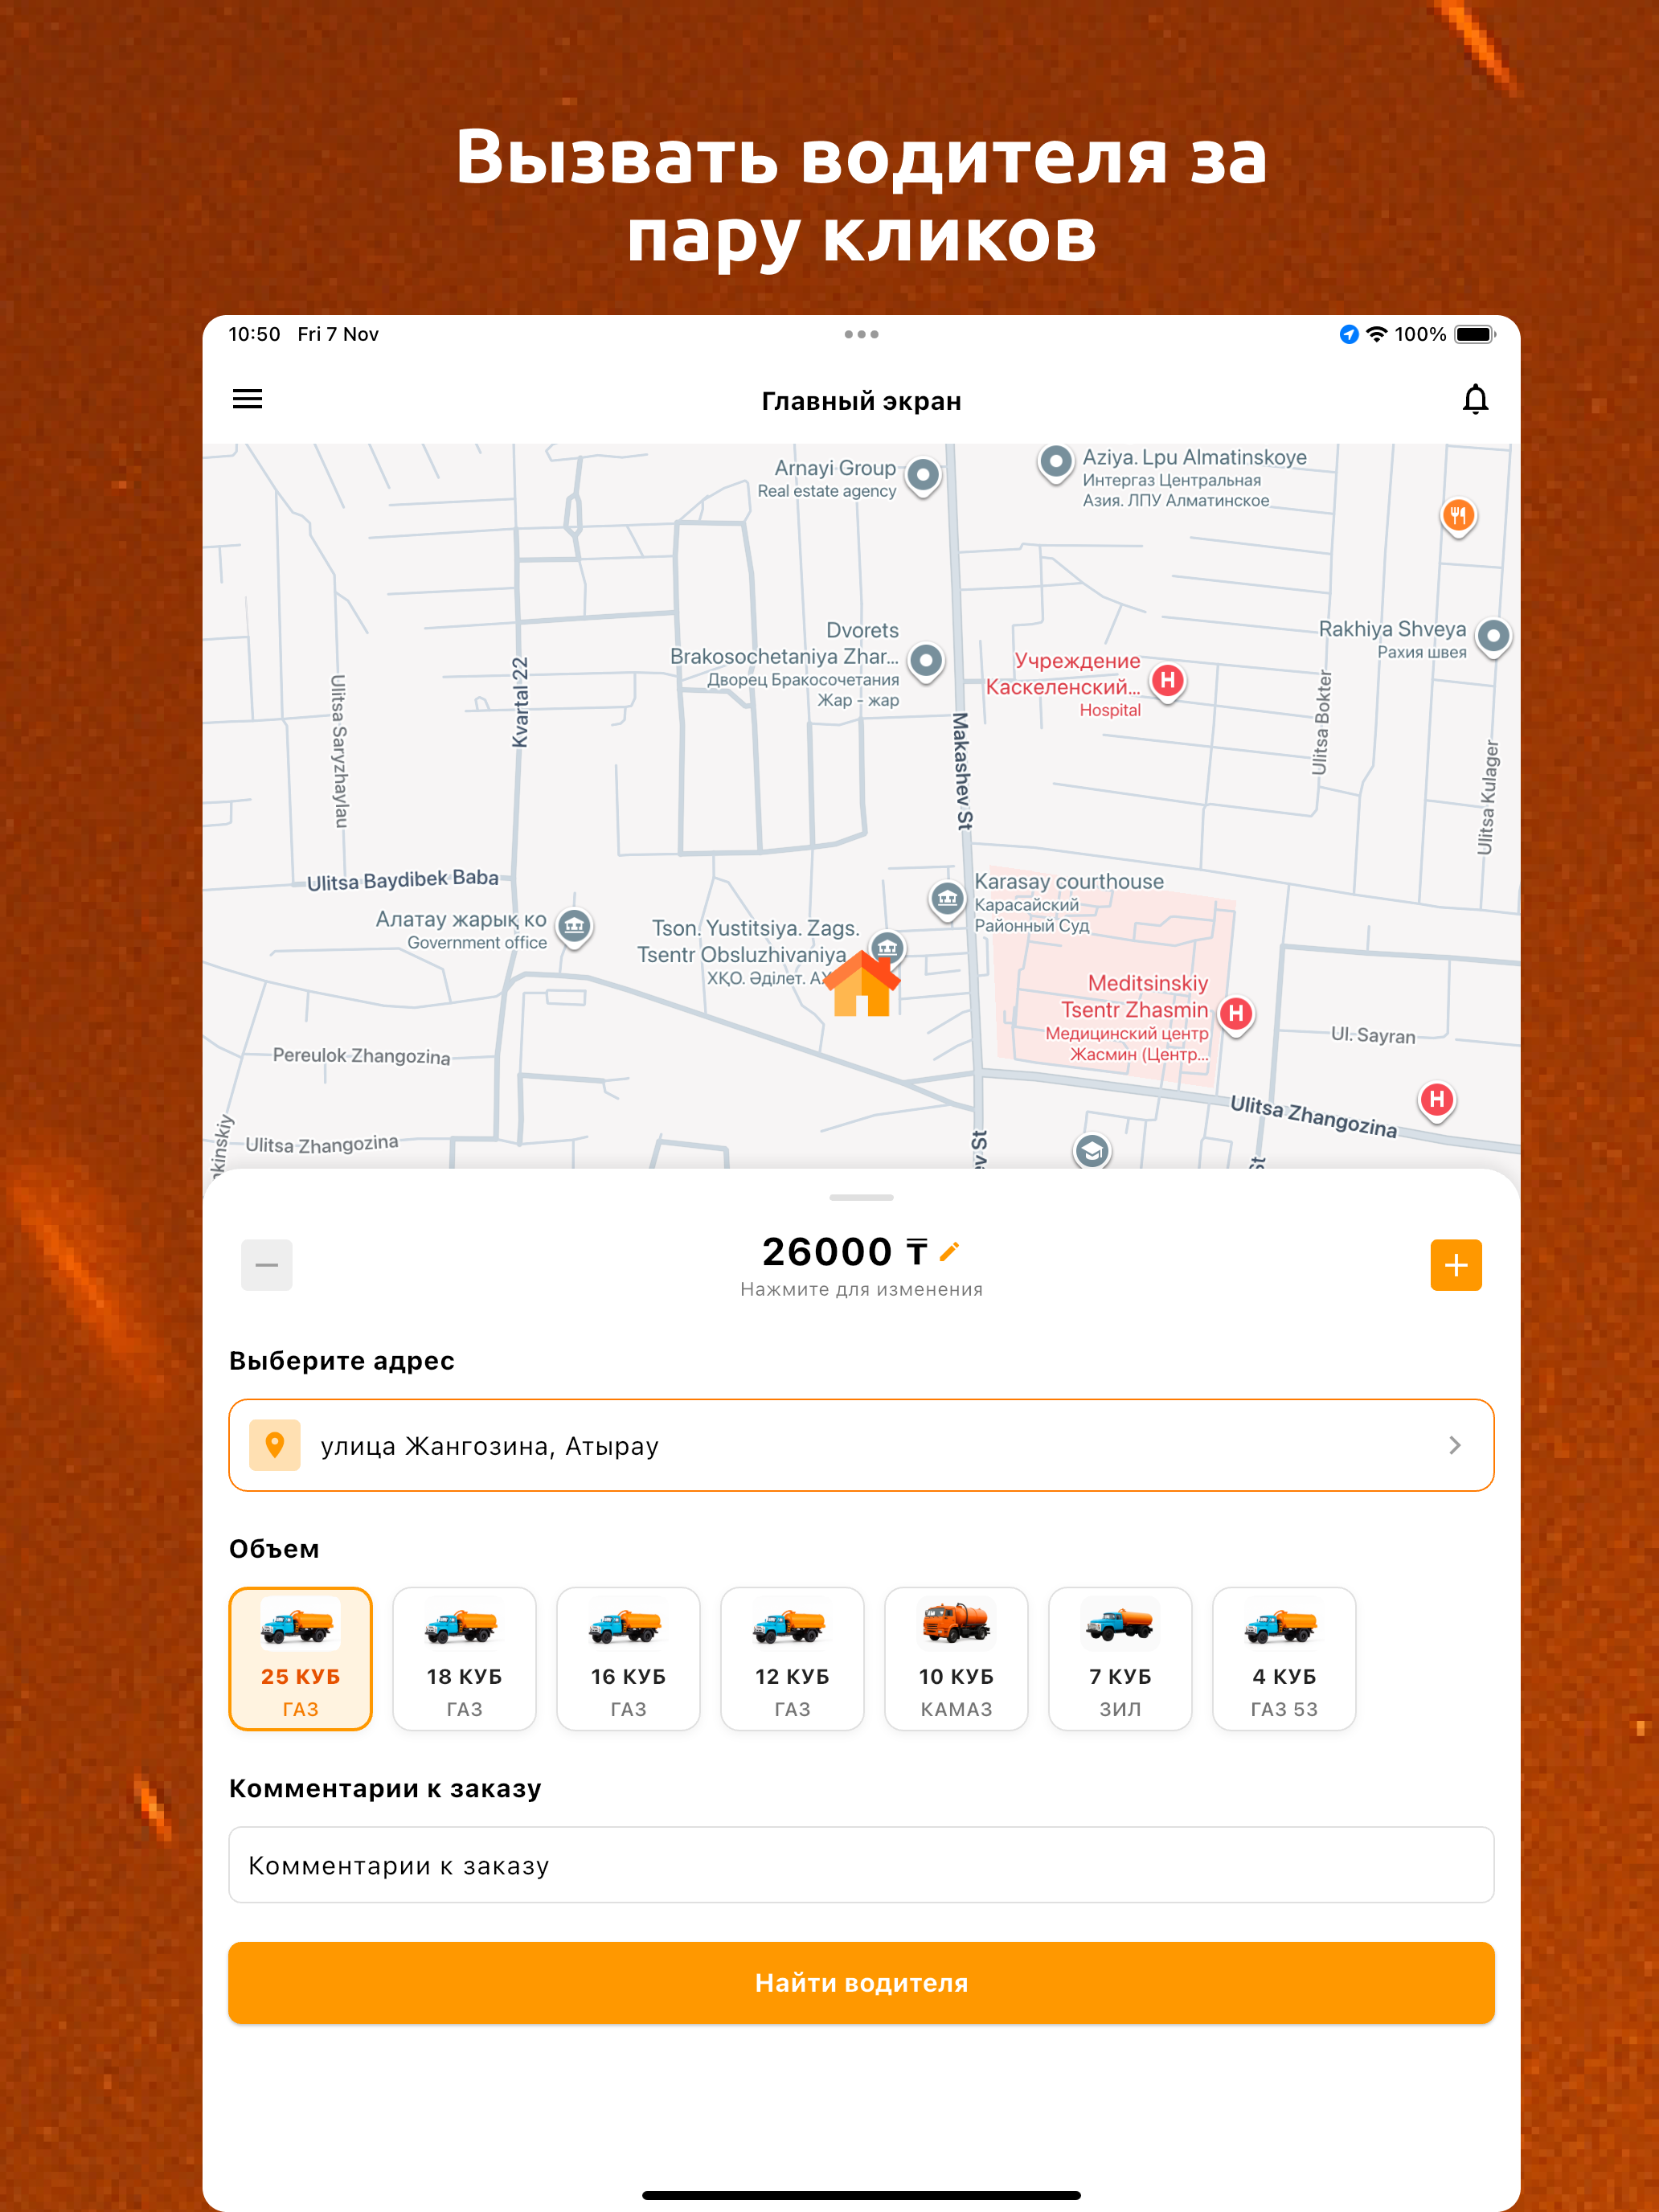The height and width of the screenshot is (2212, 1659).
Task: Tap the Wi-Fi status icon
Action: coord(1377,334)
